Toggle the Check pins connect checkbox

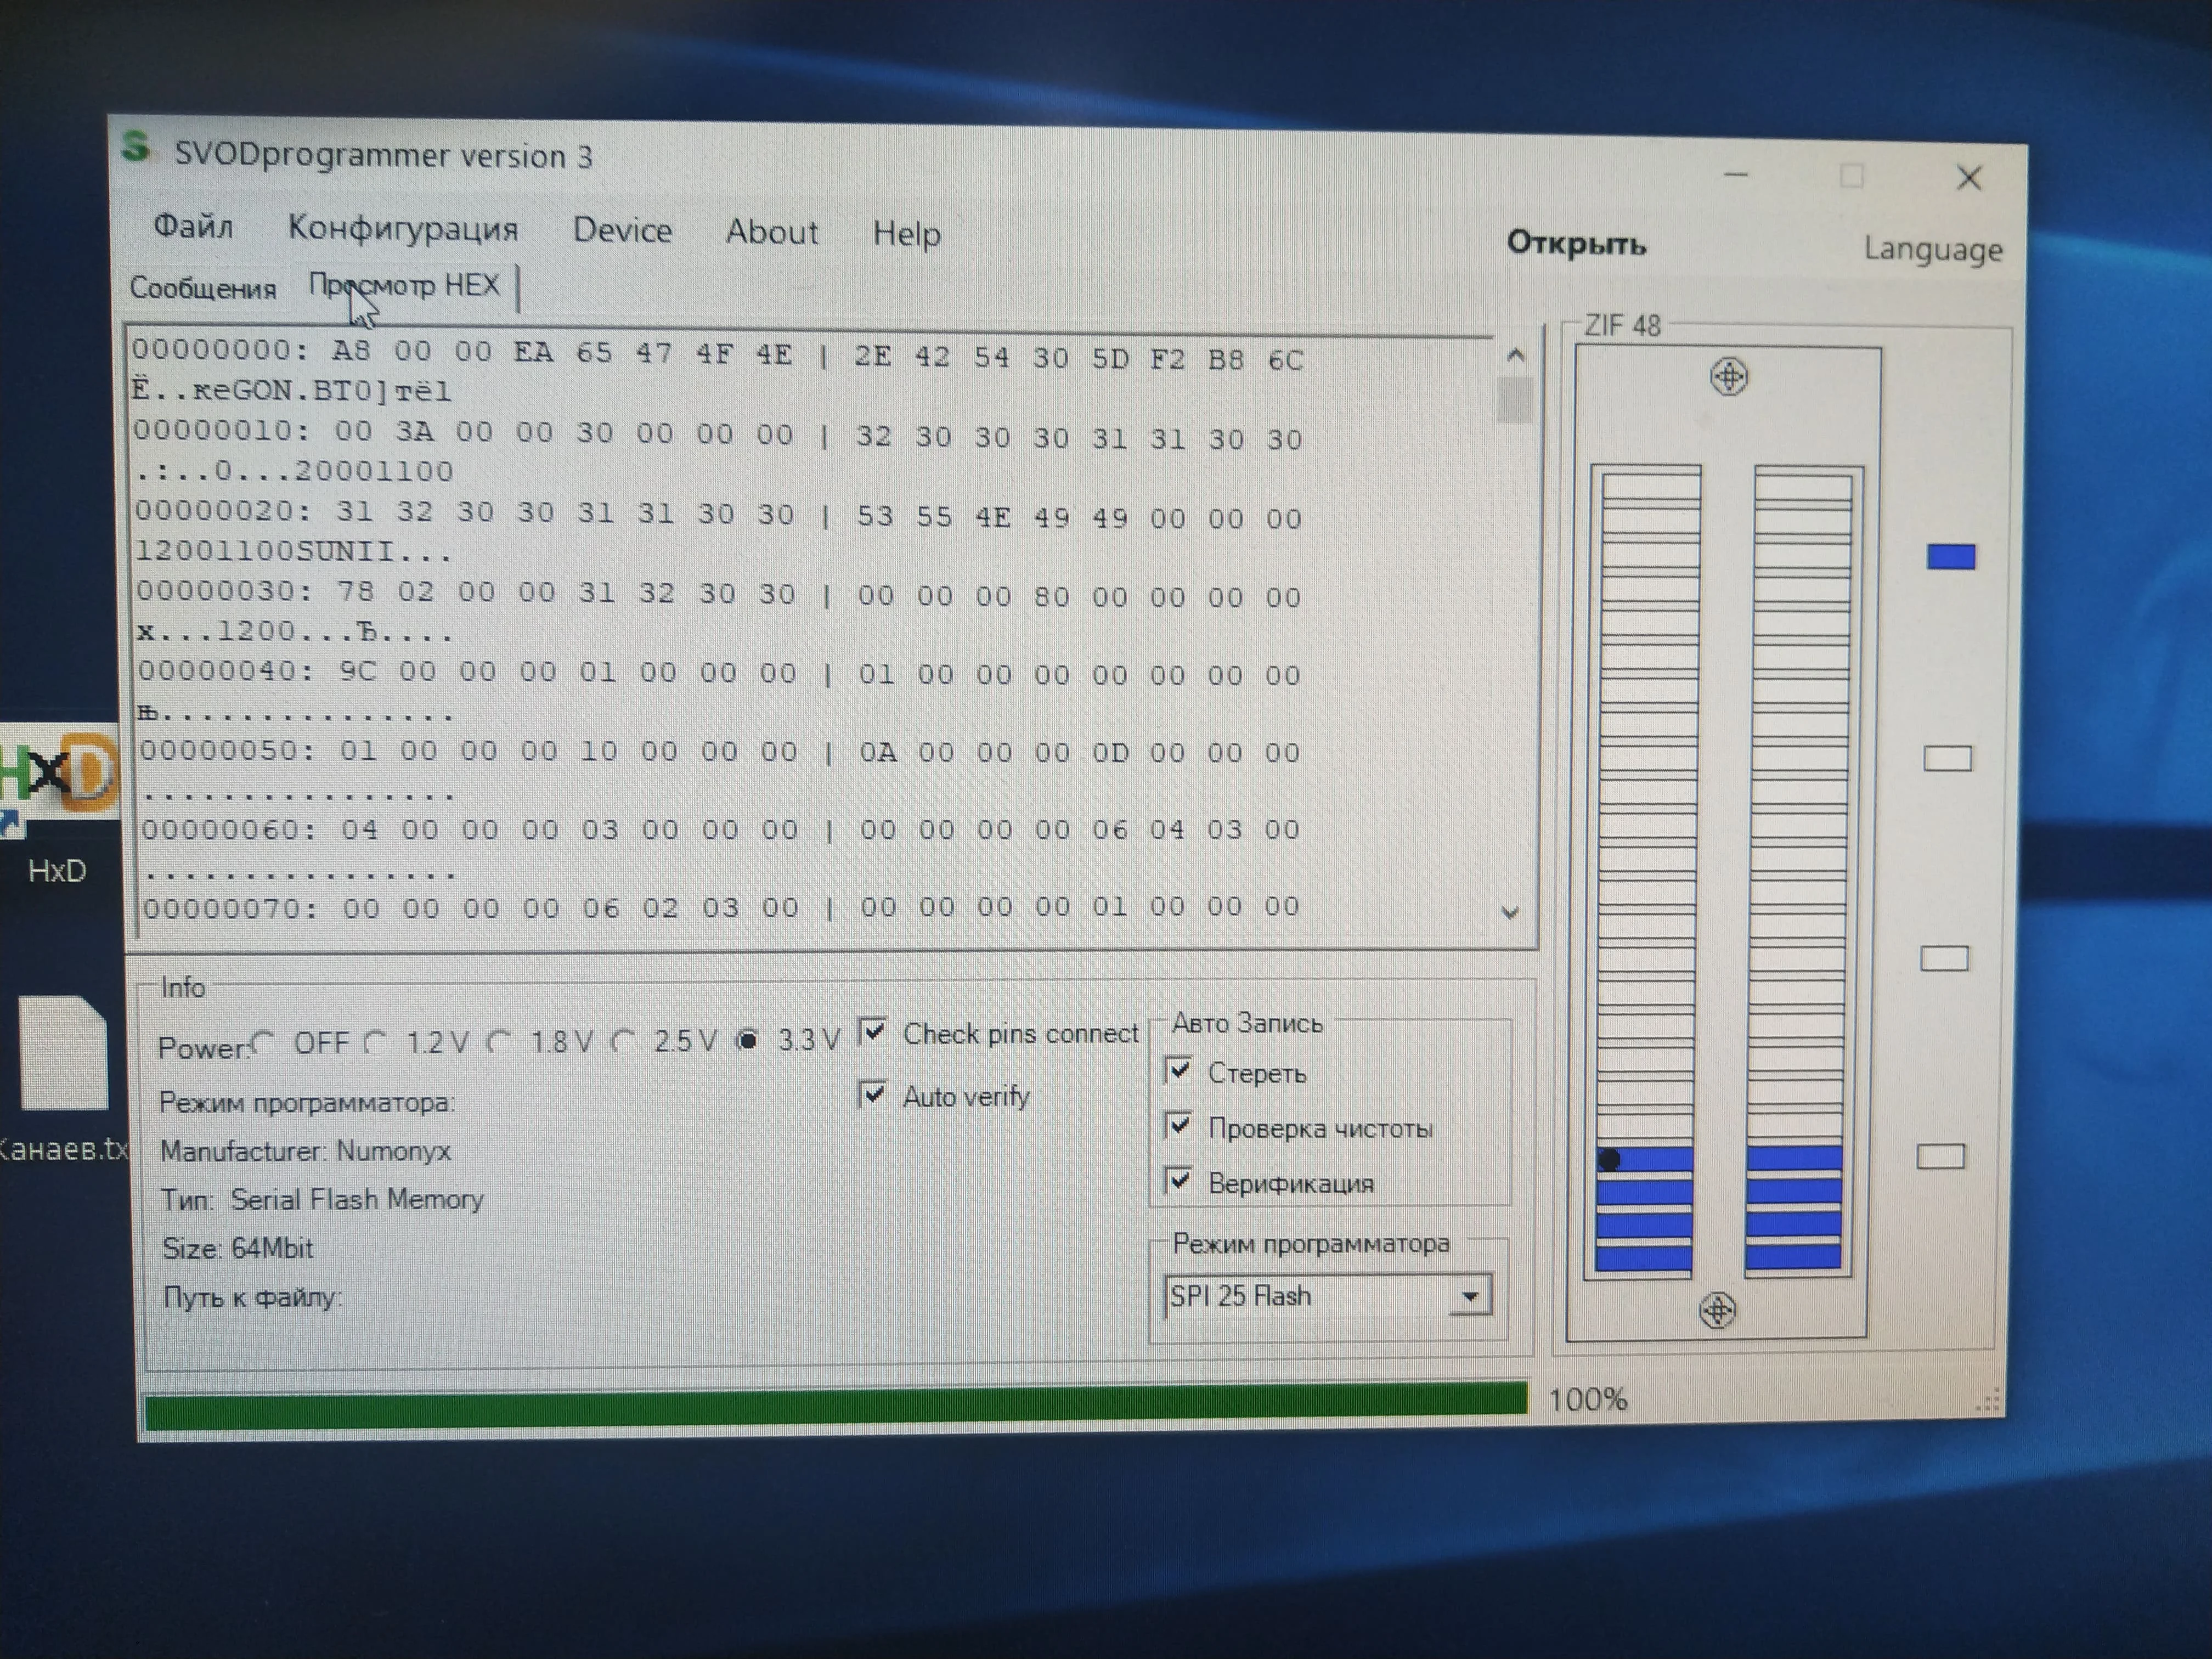pos(873,1031)
